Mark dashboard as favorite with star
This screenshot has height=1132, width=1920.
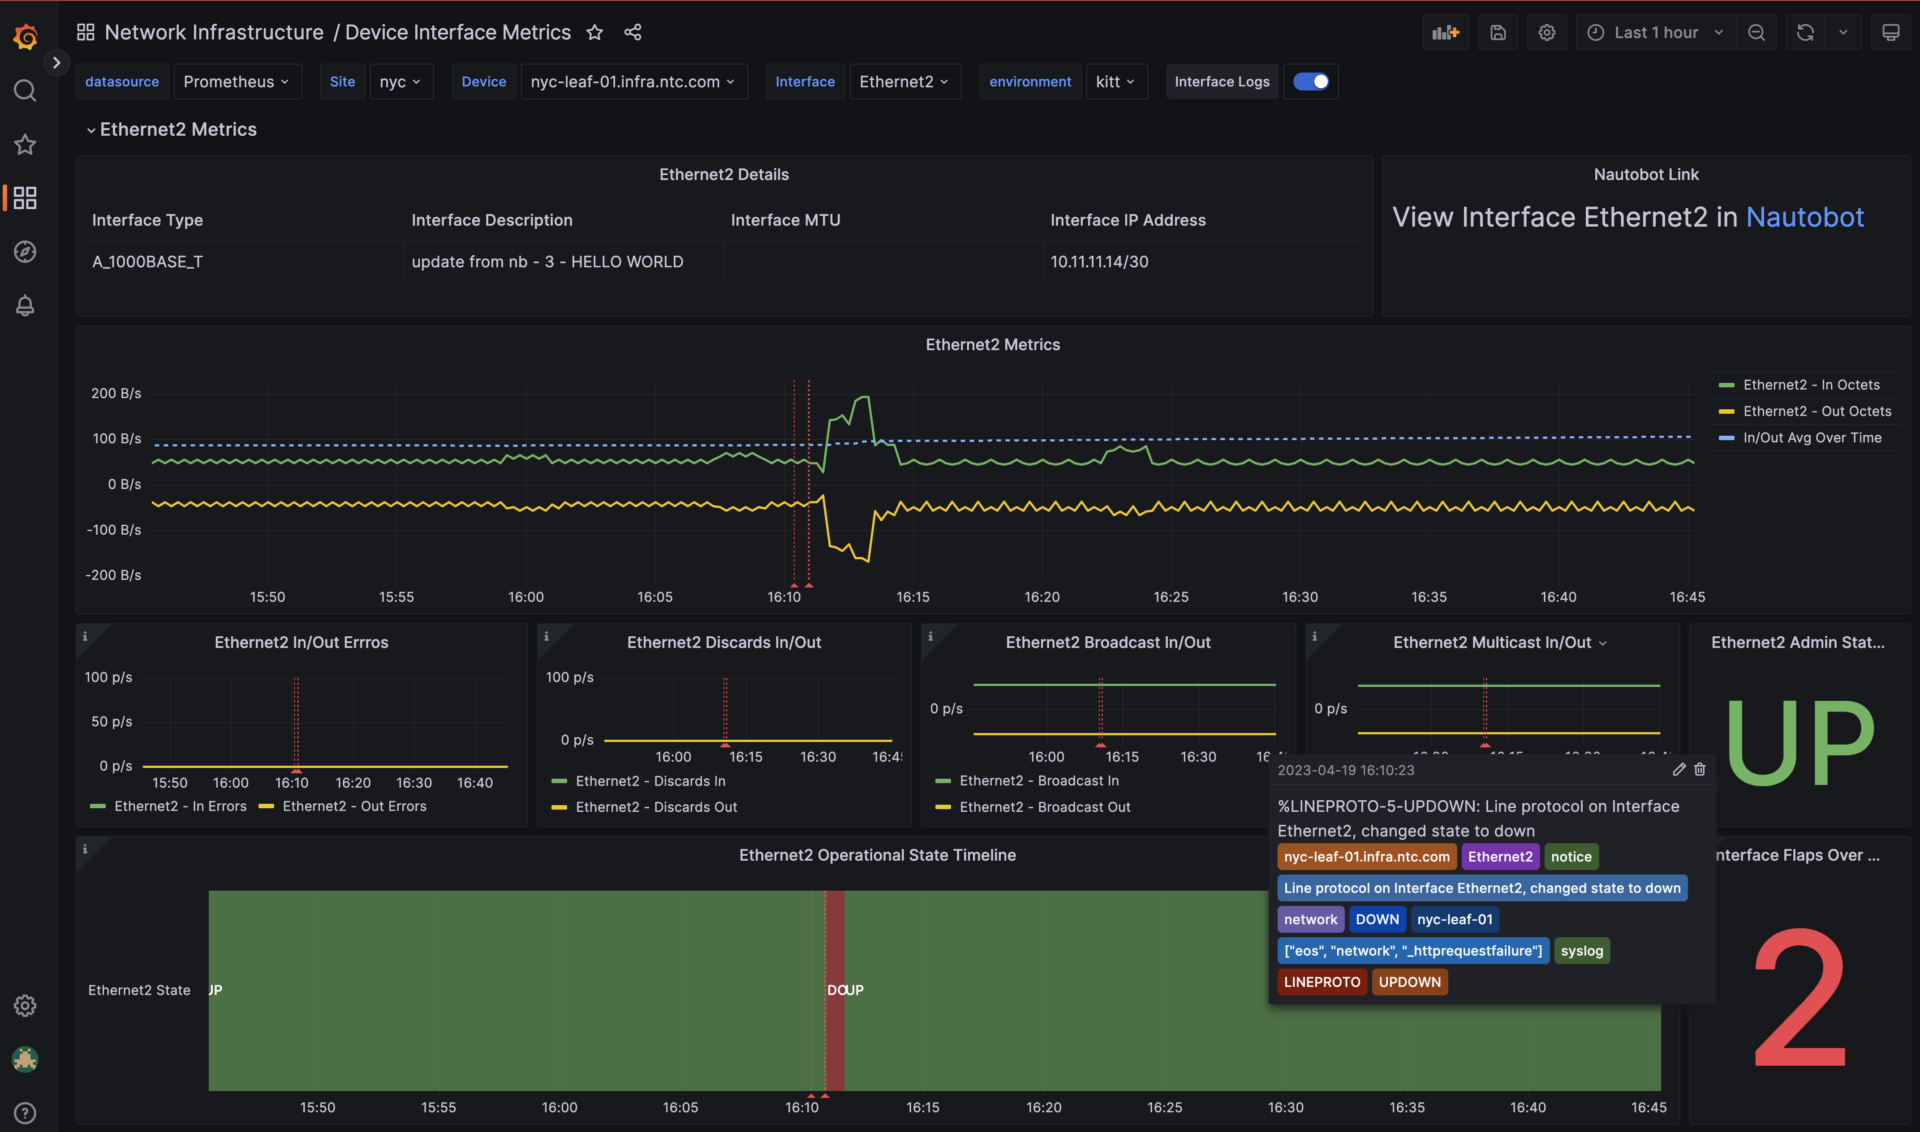(595, 32)
